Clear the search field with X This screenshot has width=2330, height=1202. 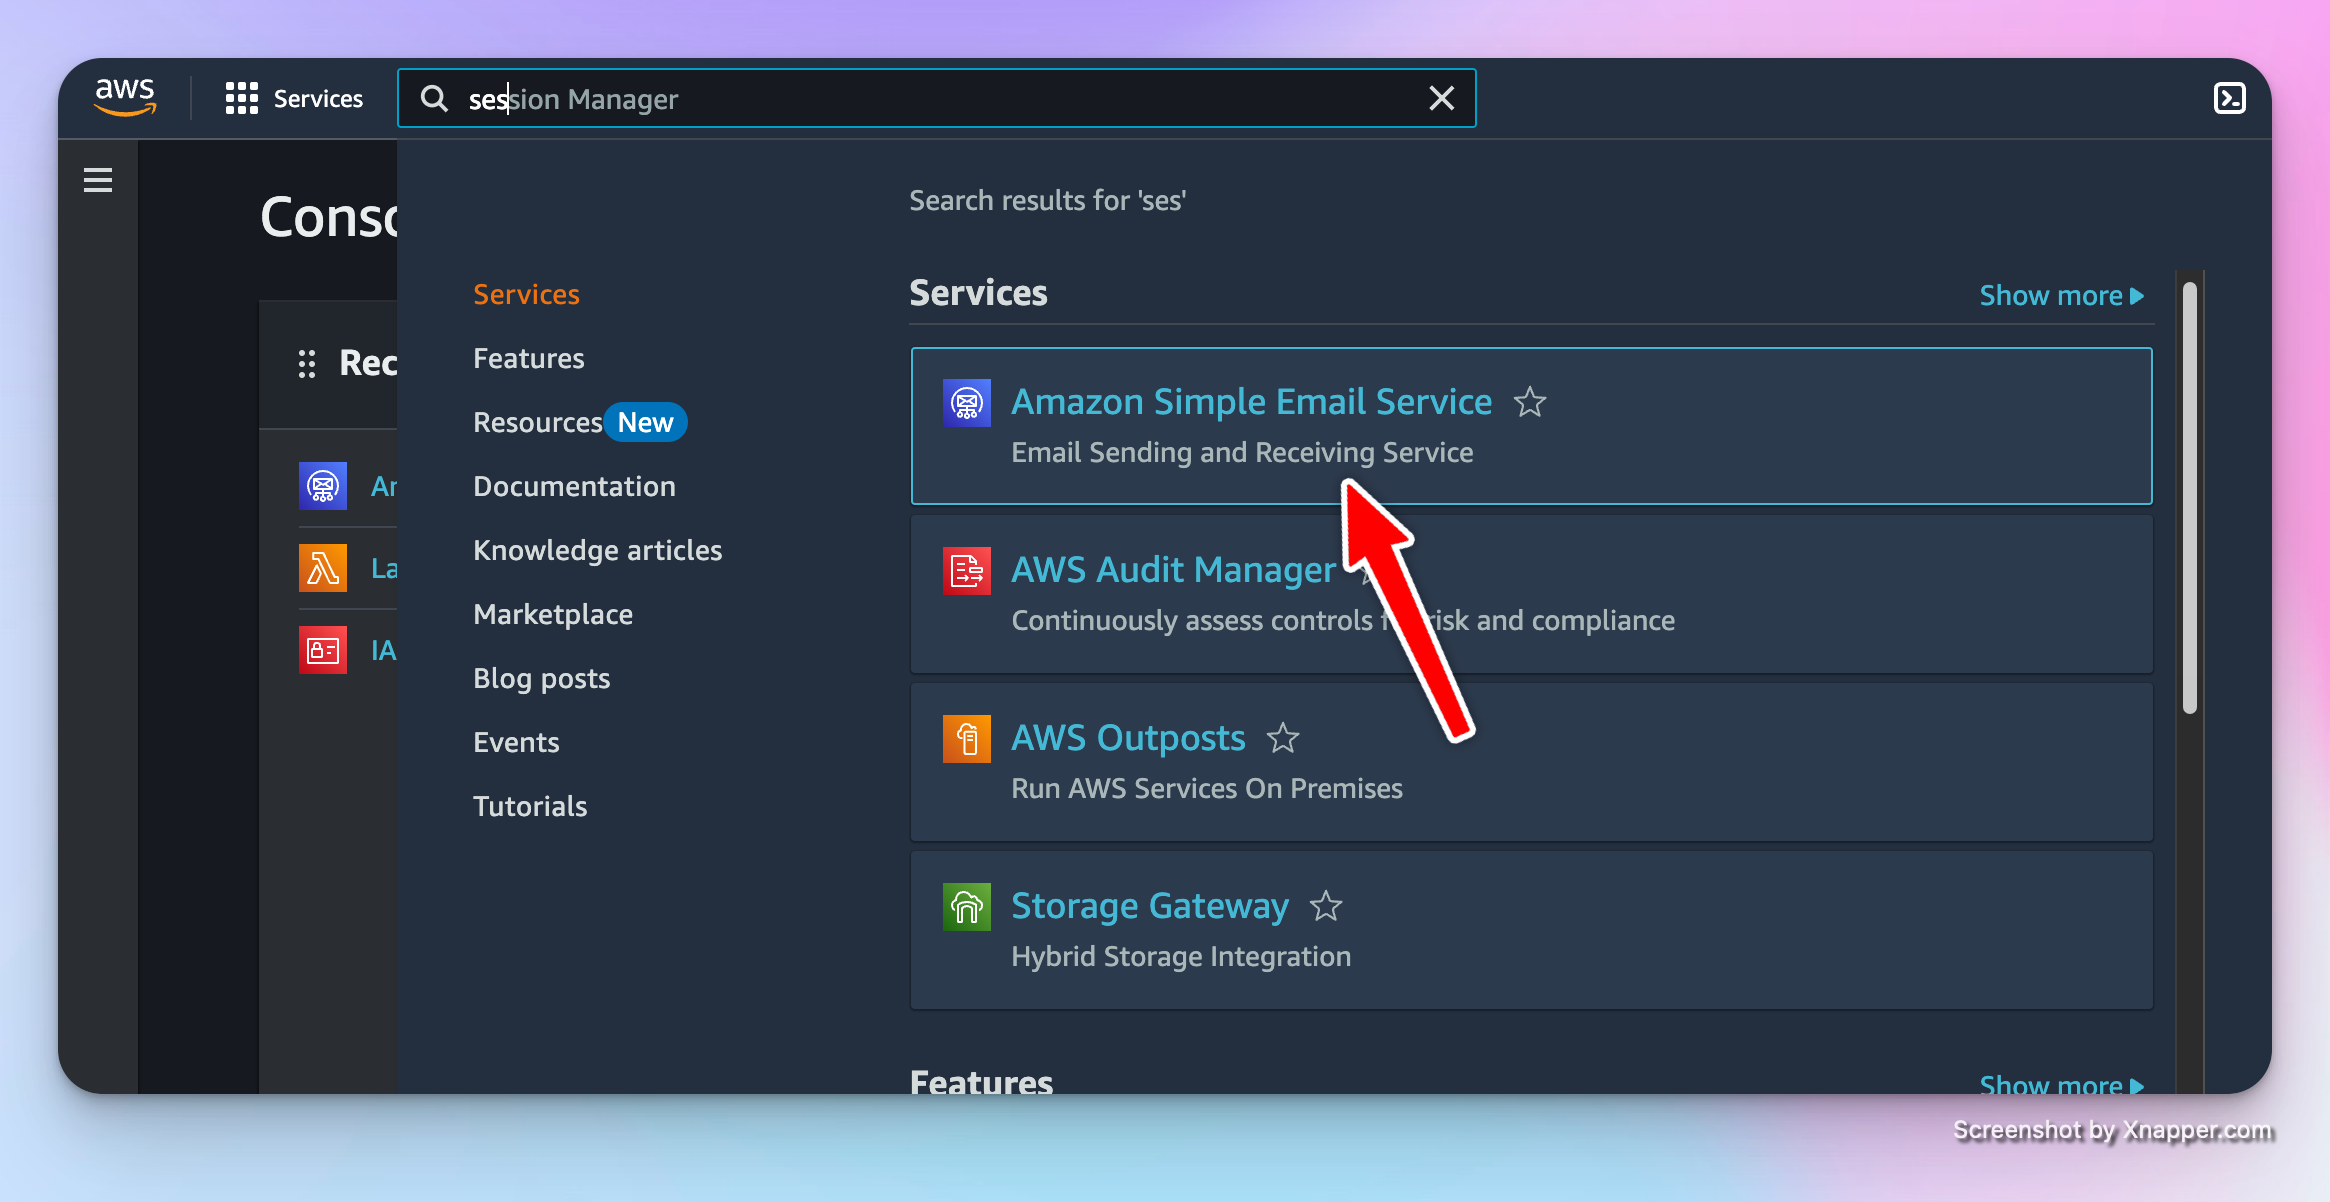[x=1441, y=98]
